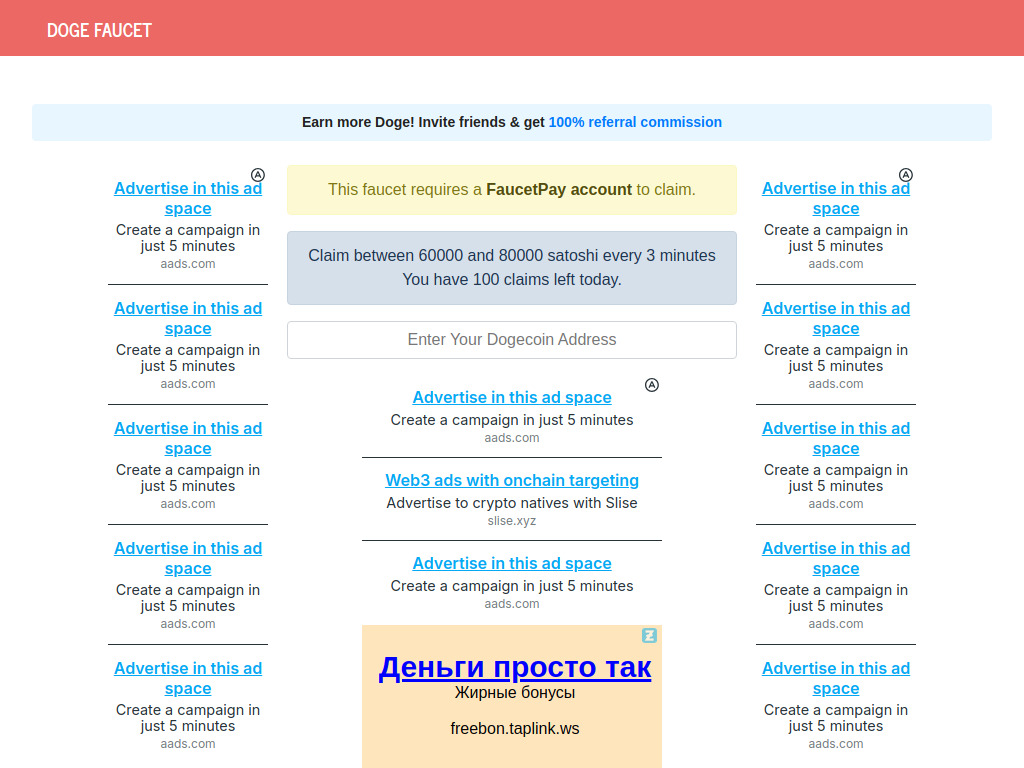Click the DOGE FAUCET header title
The width and height of the screenshot is (1024, 768).
(x=99, y=30)
